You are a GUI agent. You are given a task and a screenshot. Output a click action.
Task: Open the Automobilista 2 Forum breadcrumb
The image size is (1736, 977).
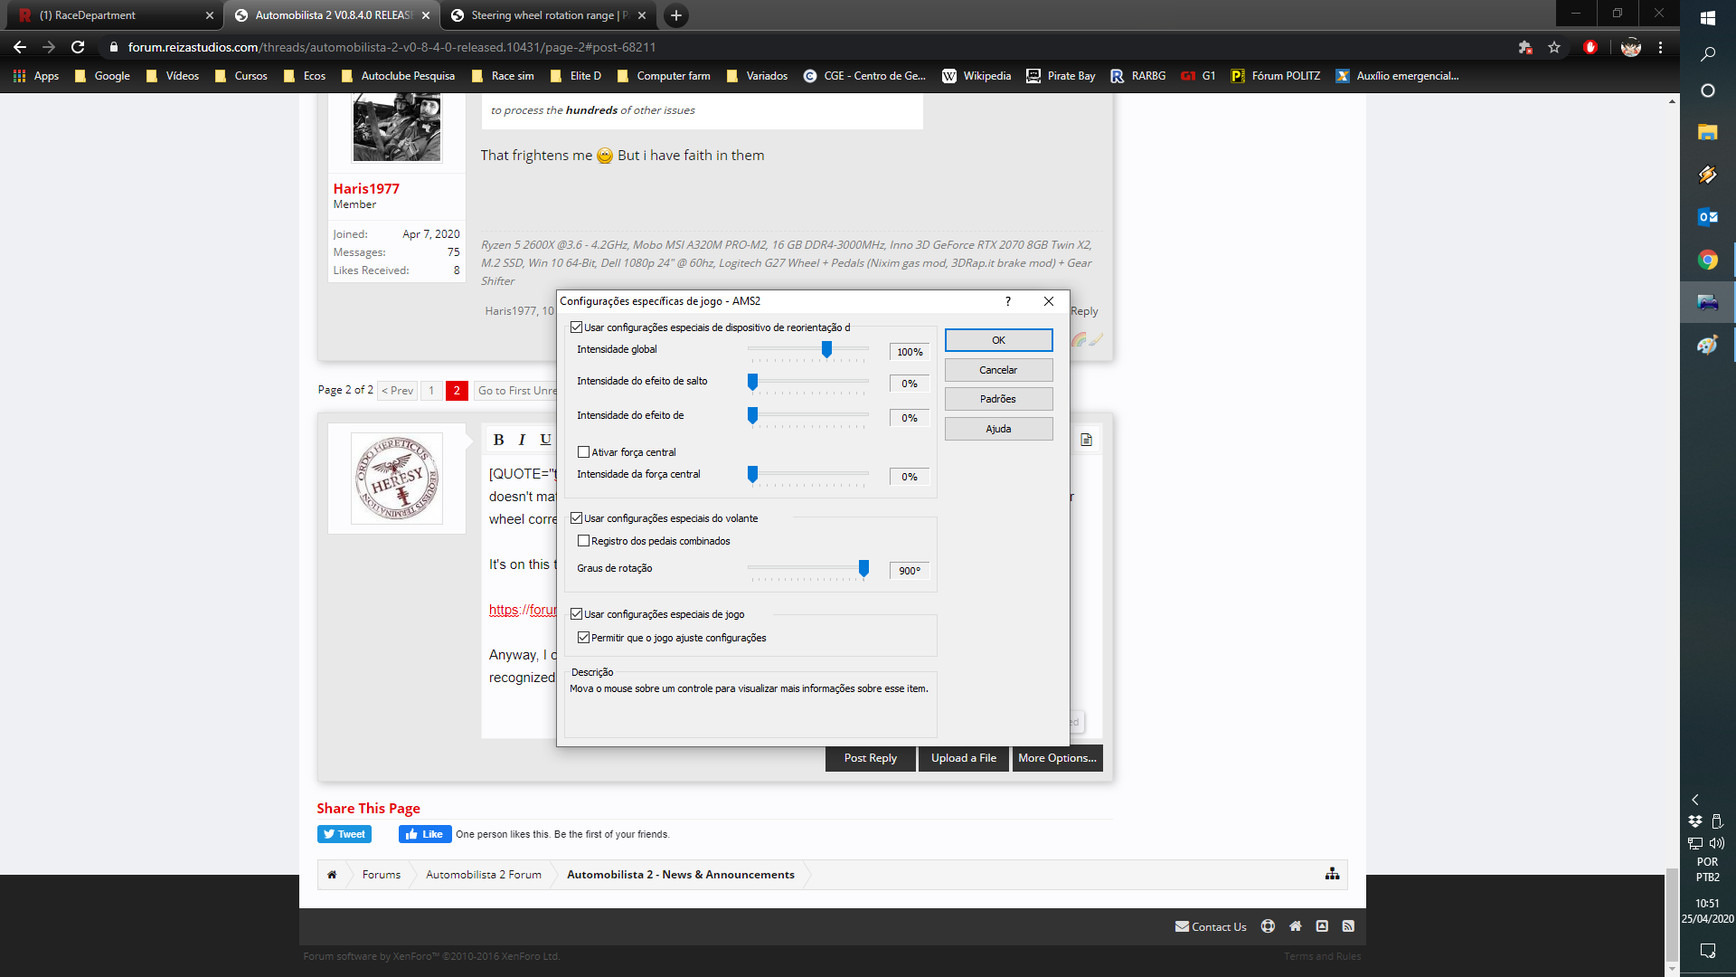pyautogui.click(x=483, y=874)
